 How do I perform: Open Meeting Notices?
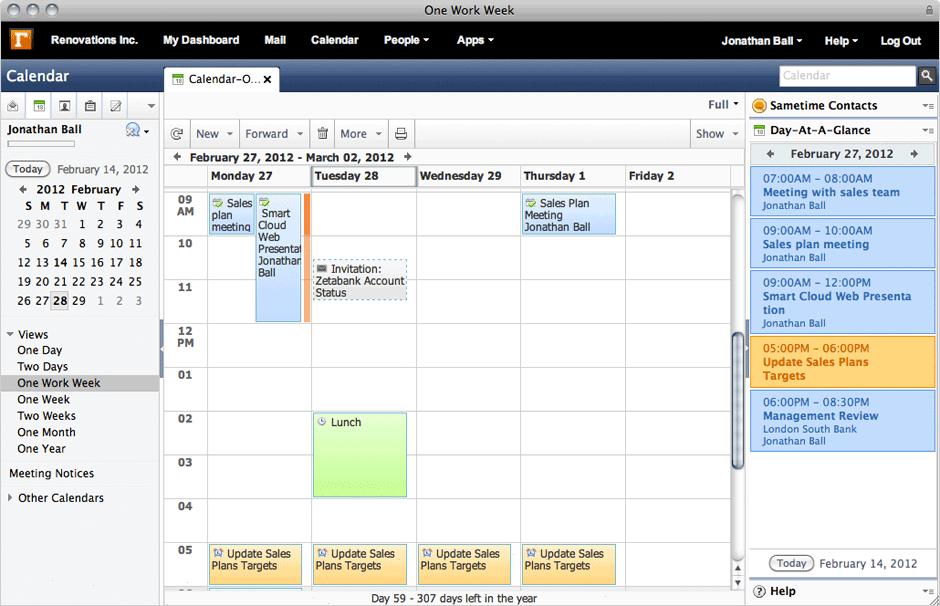[x=52, y=474]
